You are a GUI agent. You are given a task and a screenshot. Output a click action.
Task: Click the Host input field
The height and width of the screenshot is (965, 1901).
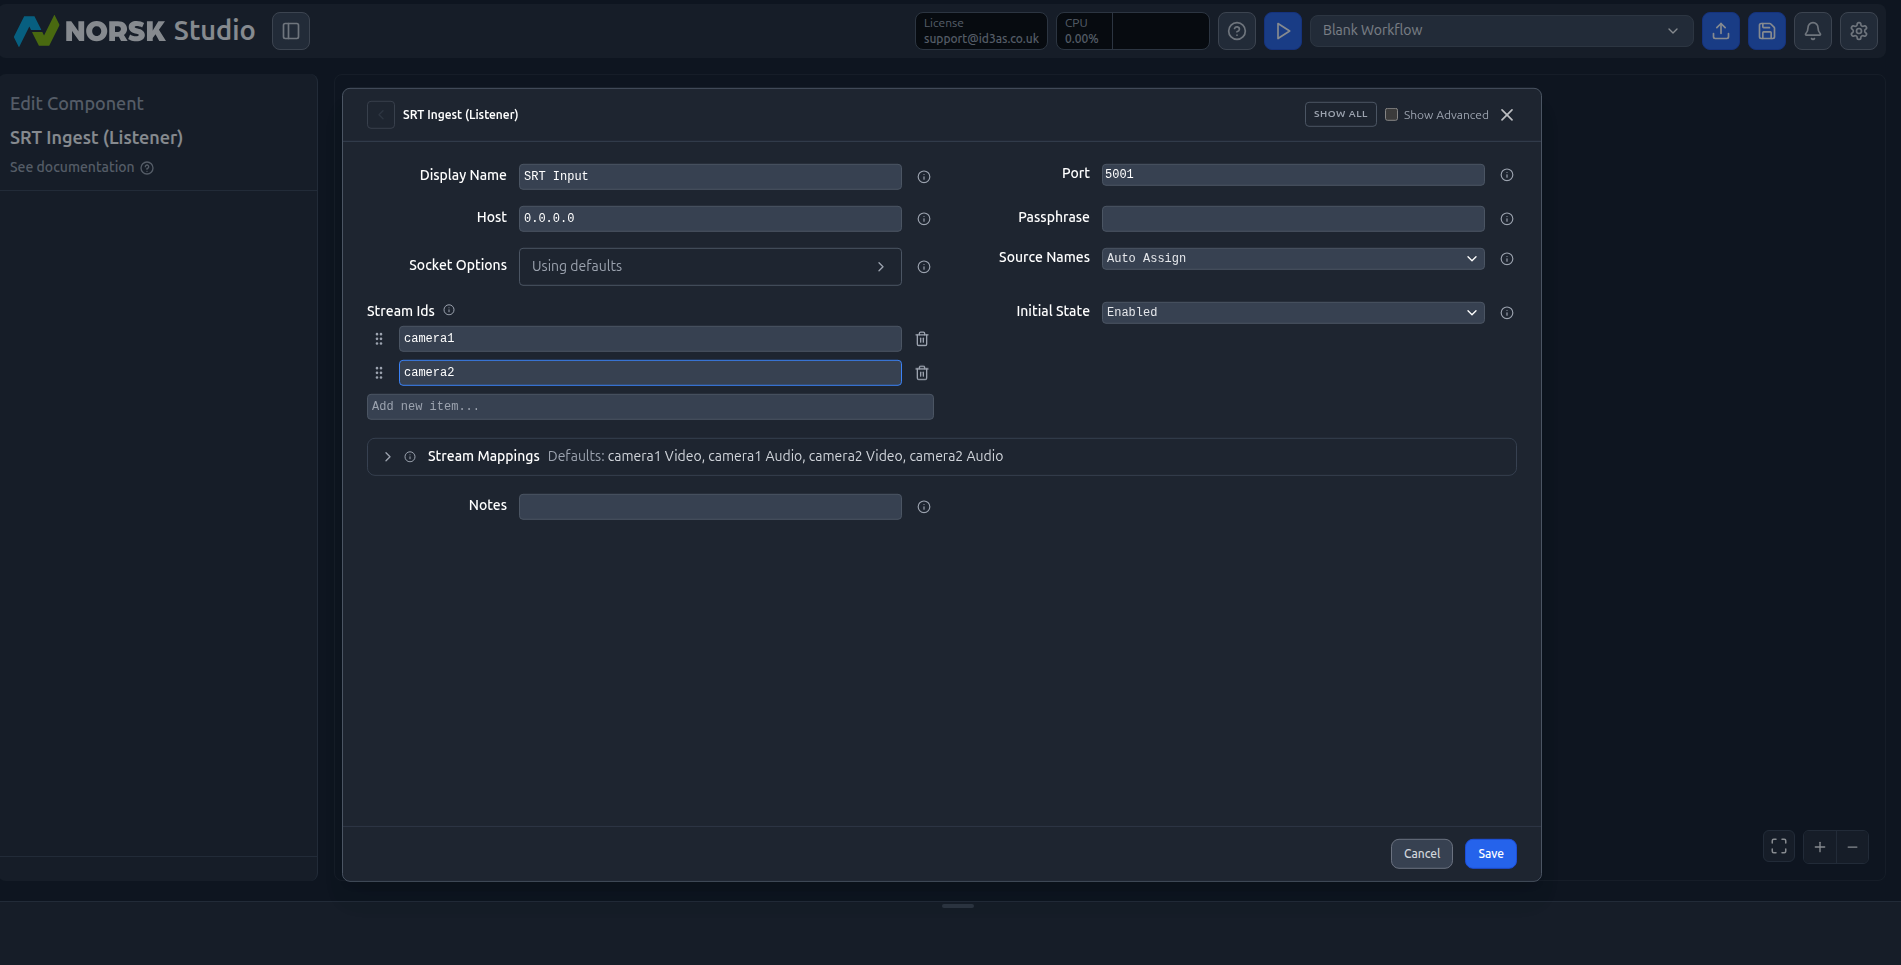[x=710, y=218]
